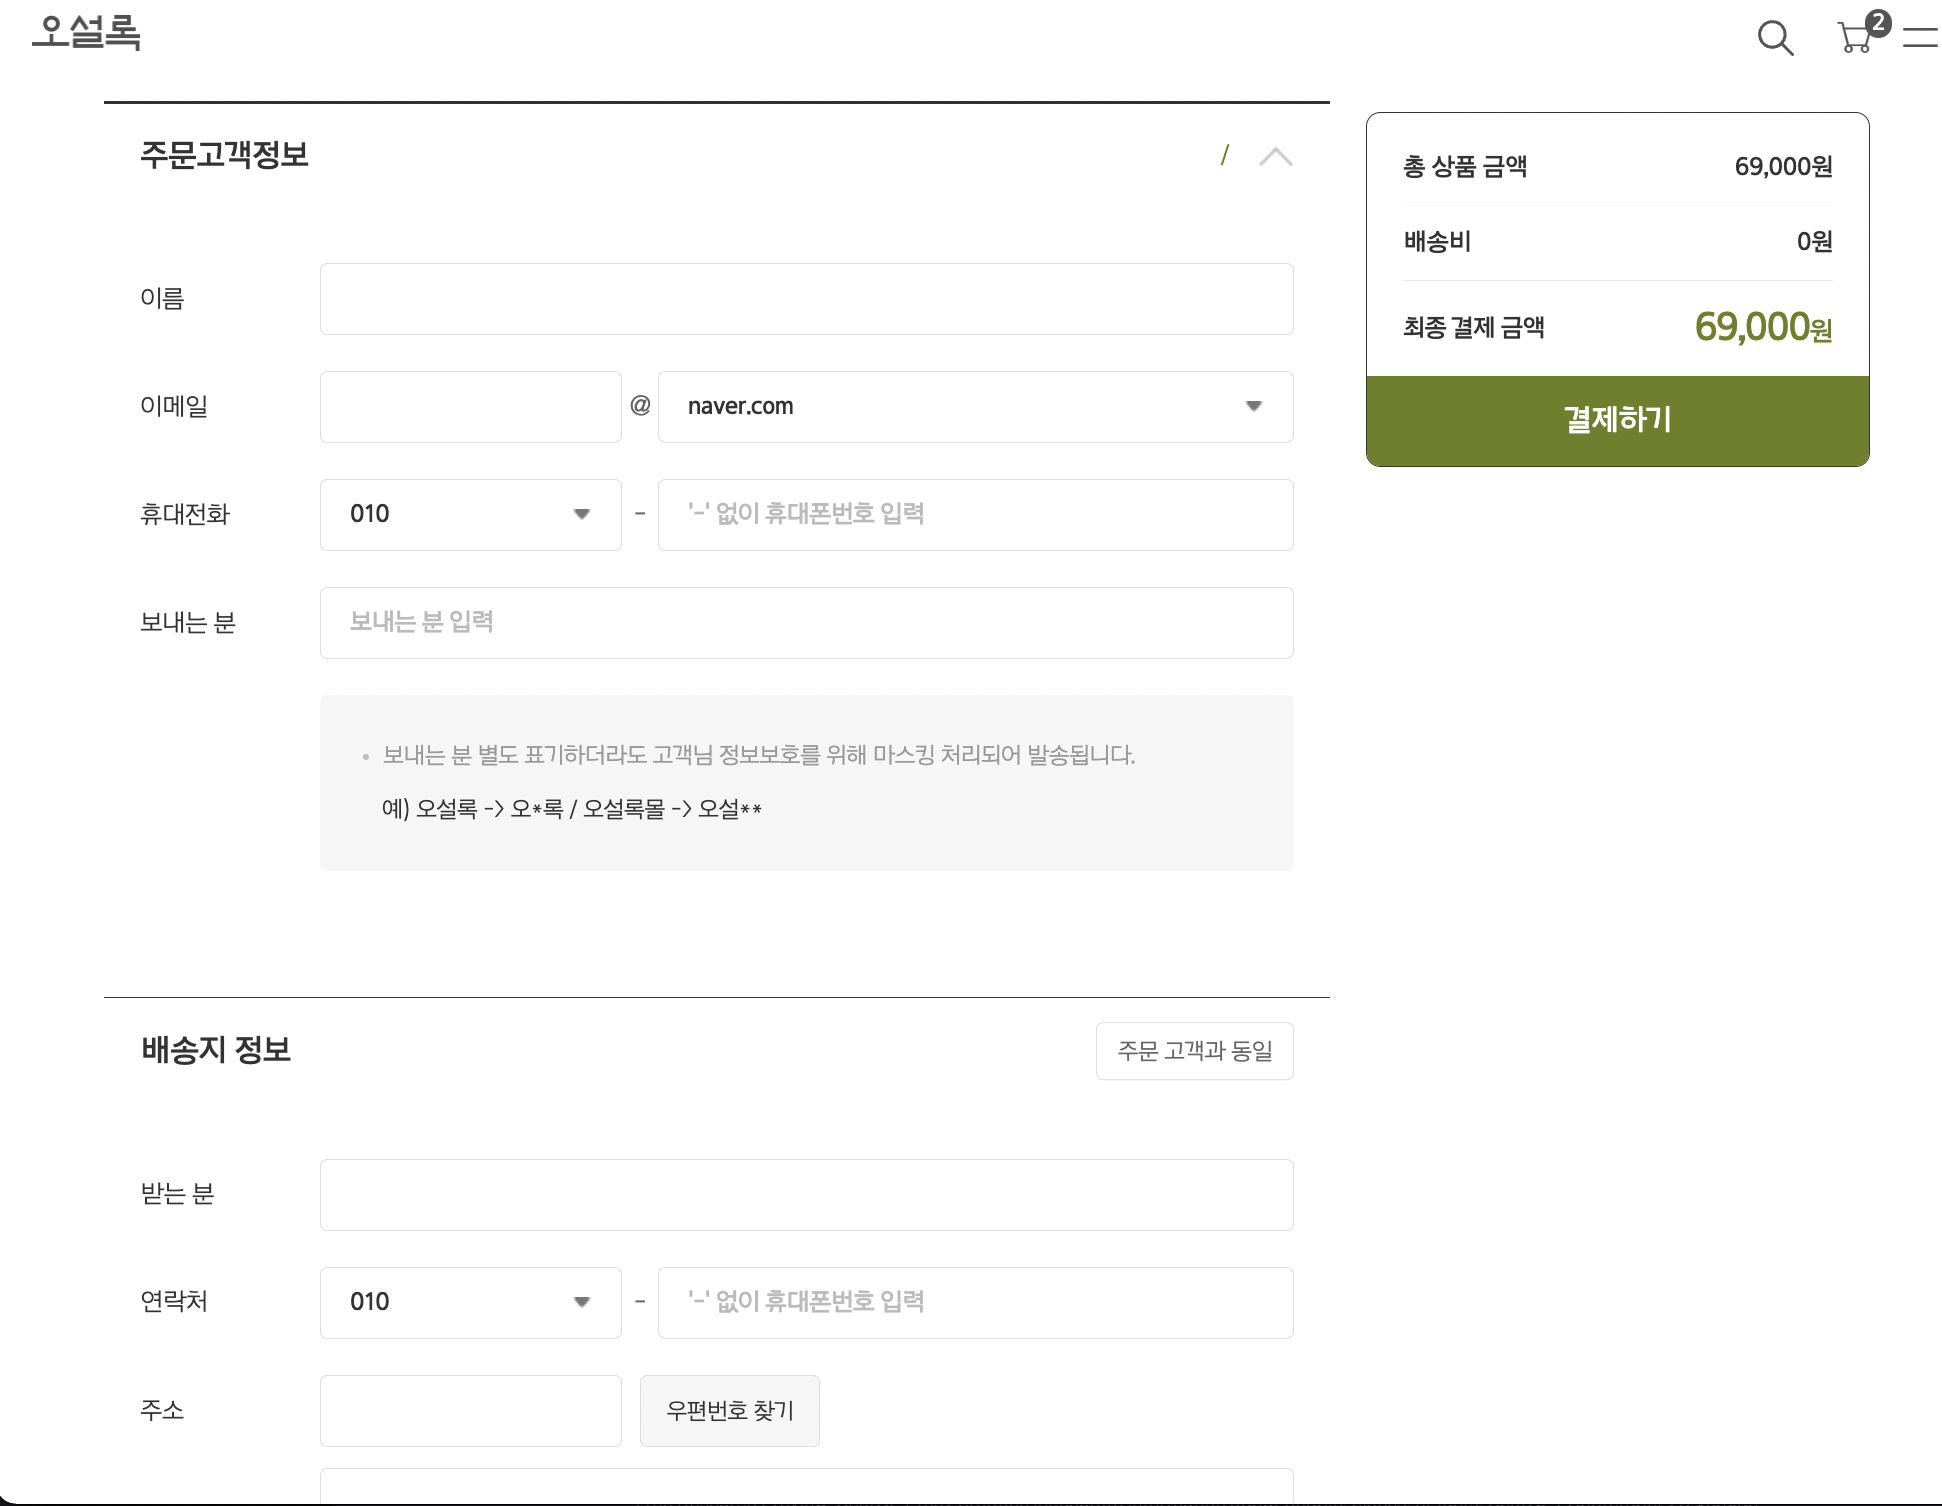Click the 연락처 phone number input field
The width and height of the screenshot is (1942, 1506).
tap(975, 1303)
